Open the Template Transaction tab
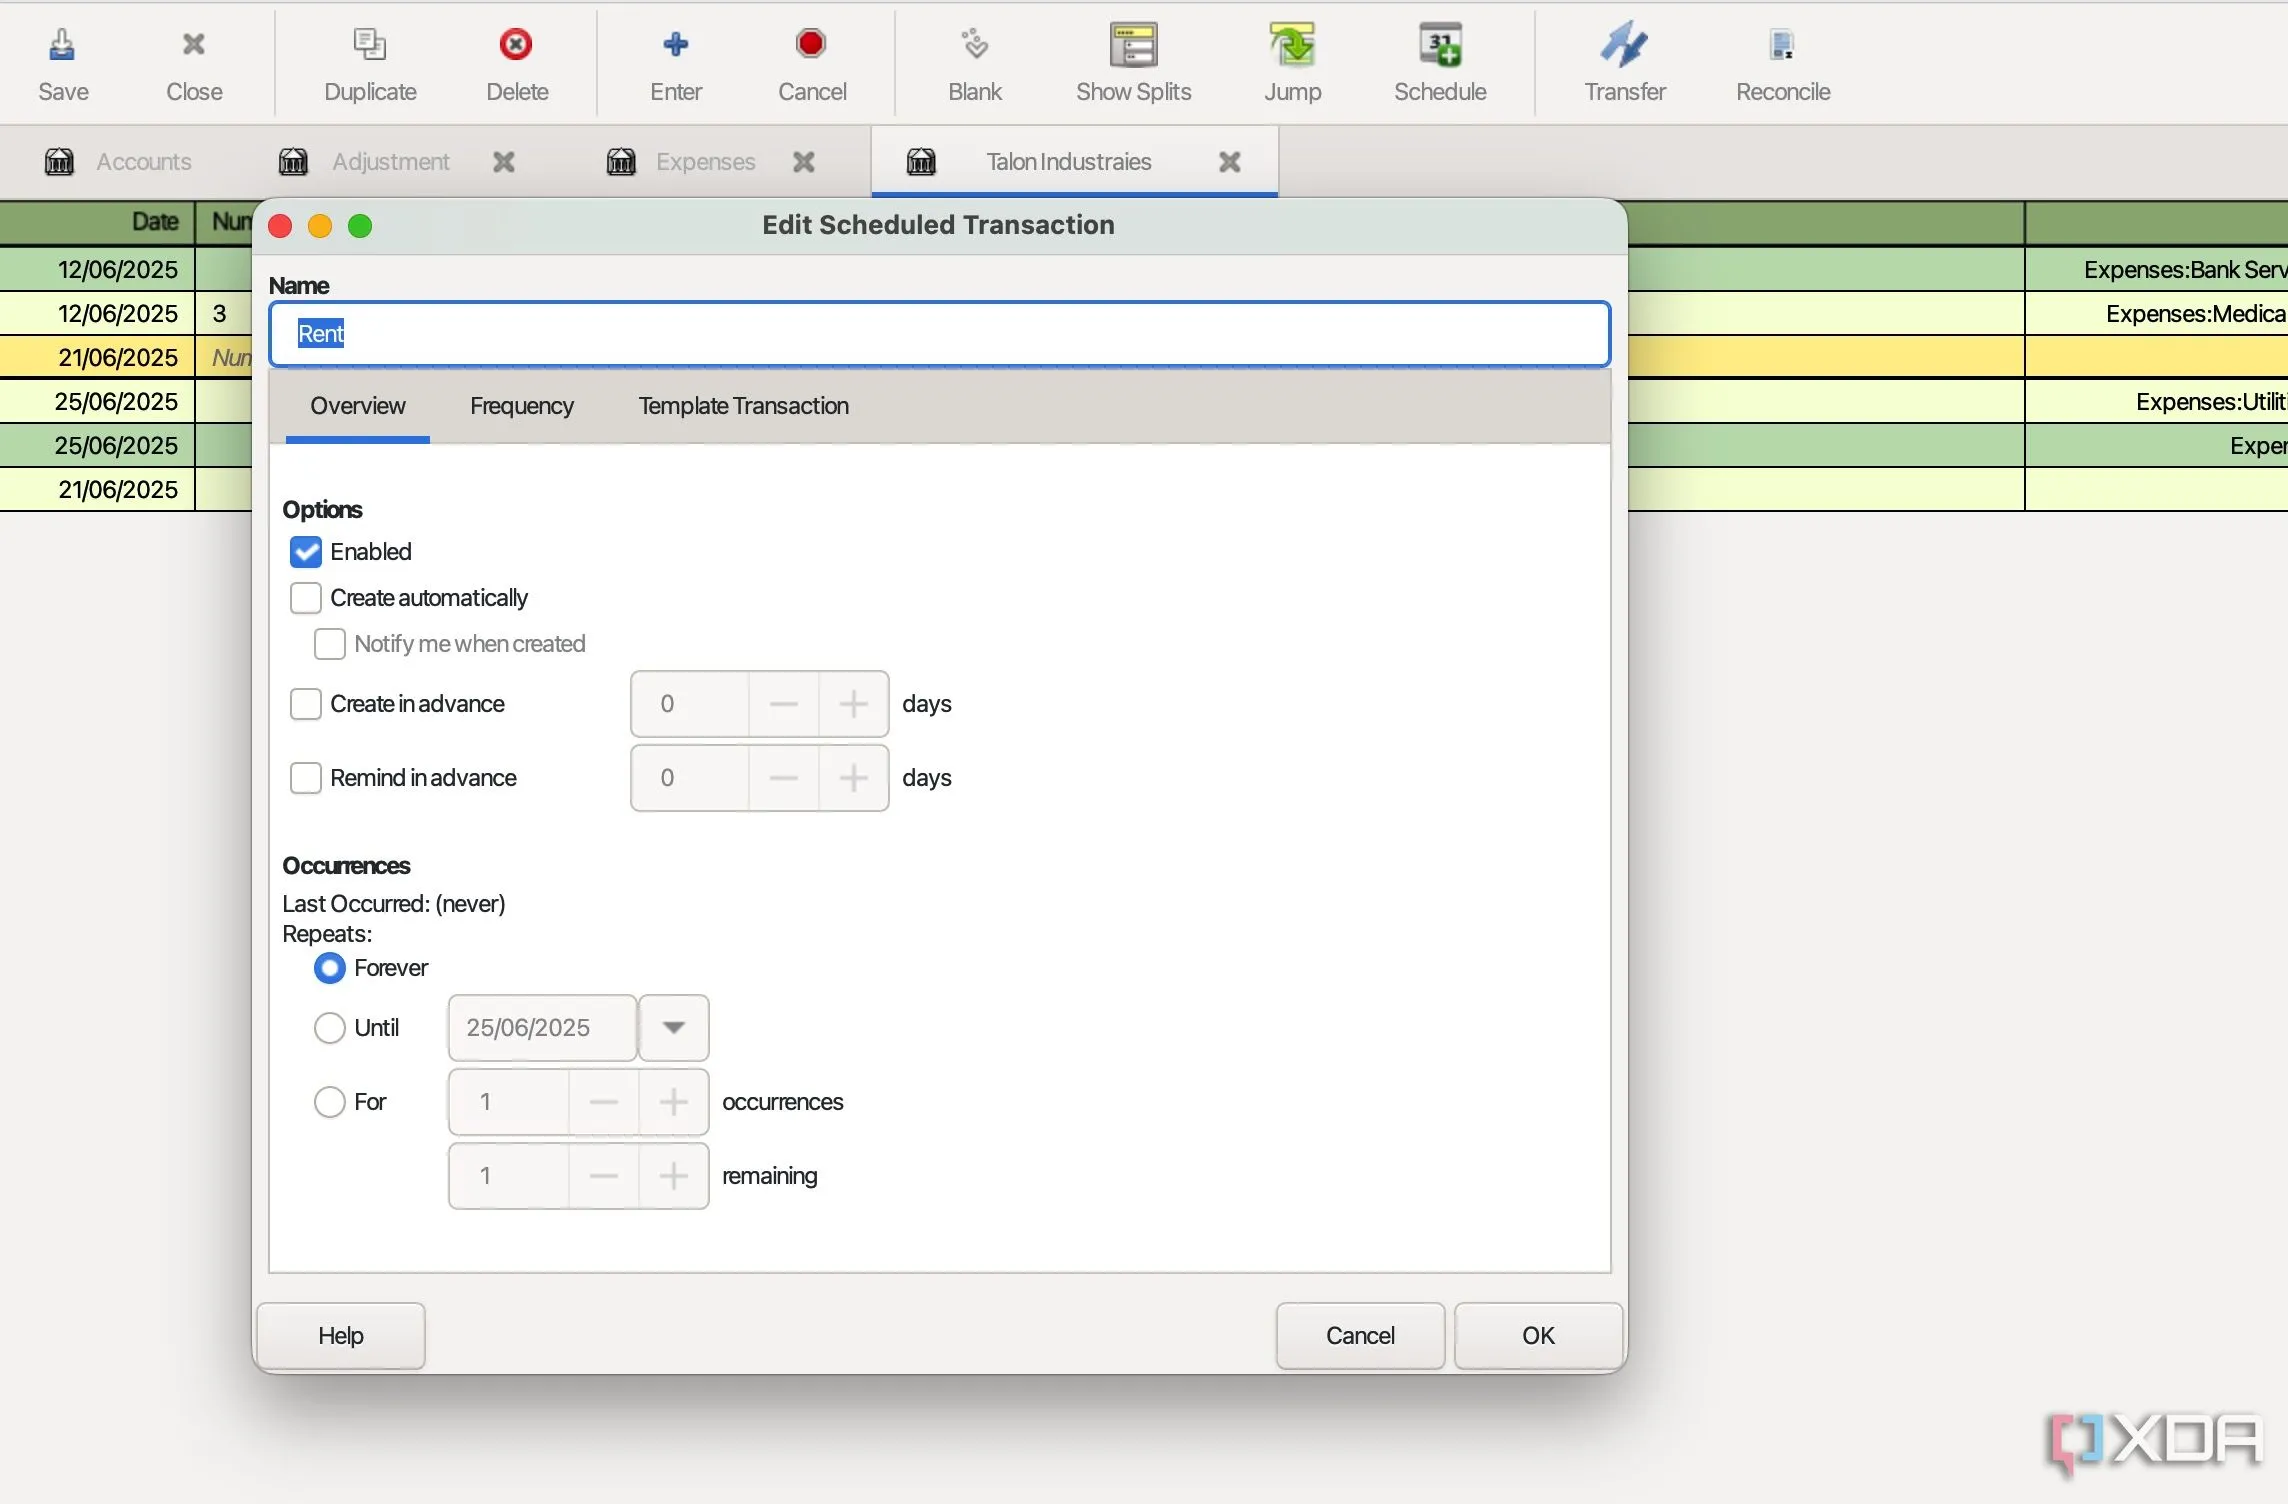The image size is (2288, 1504). (743, 406)
